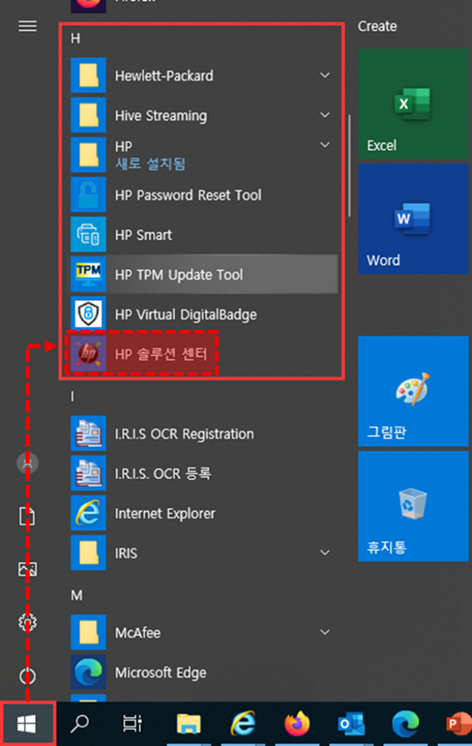472x746 pixels.
Task: Launch Internet Explorer from the app list
Action: coord(88,513)
